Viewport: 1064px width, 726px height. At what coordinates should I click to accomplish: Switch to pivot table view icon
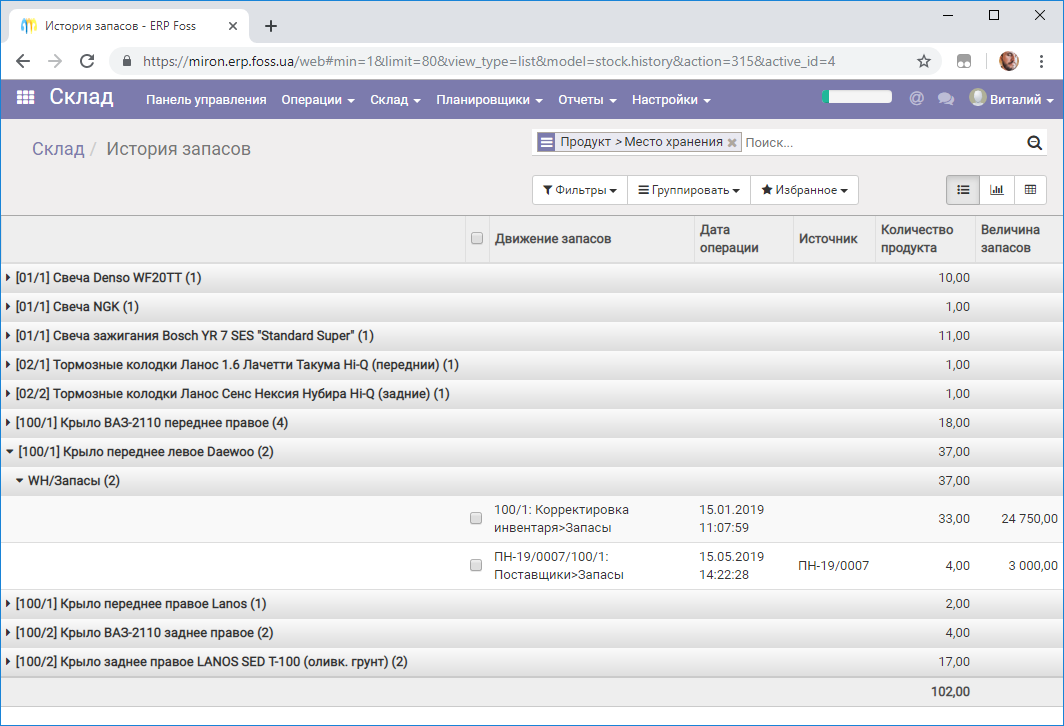pos(1030,190)
